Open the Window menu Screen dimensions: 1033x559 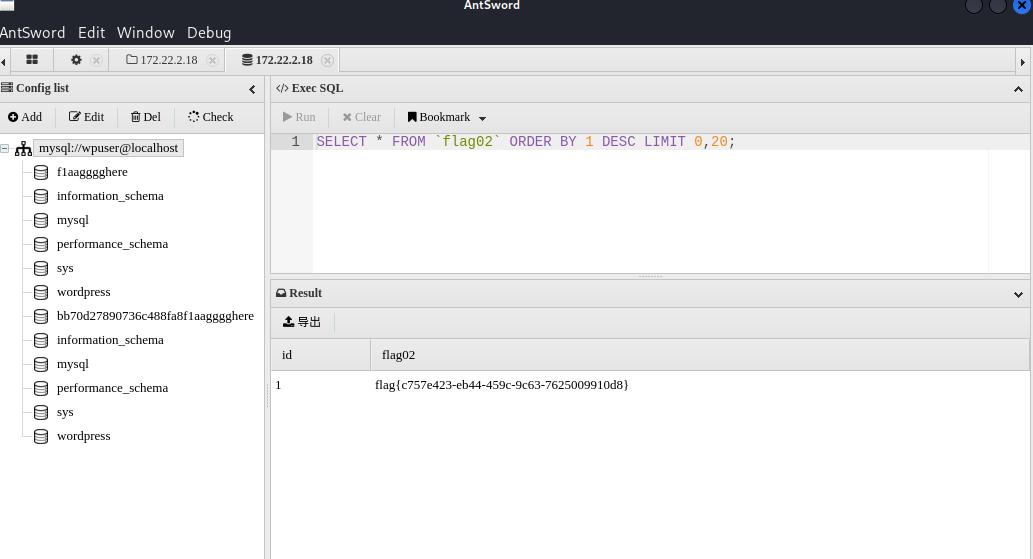coord(146,33)
